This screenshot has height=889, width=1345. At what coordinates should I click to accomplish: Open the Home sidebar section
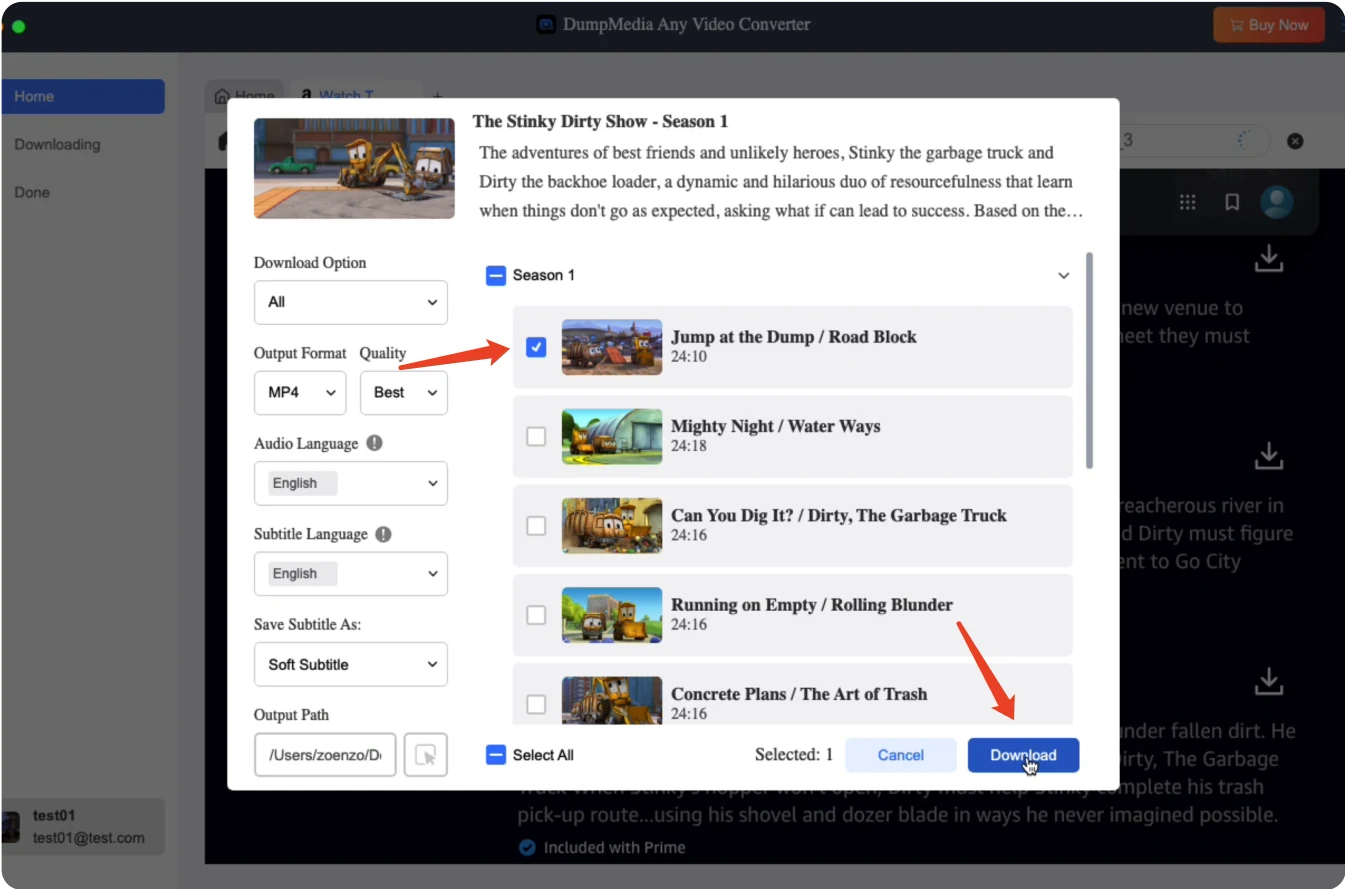click(x=83, y=96)
